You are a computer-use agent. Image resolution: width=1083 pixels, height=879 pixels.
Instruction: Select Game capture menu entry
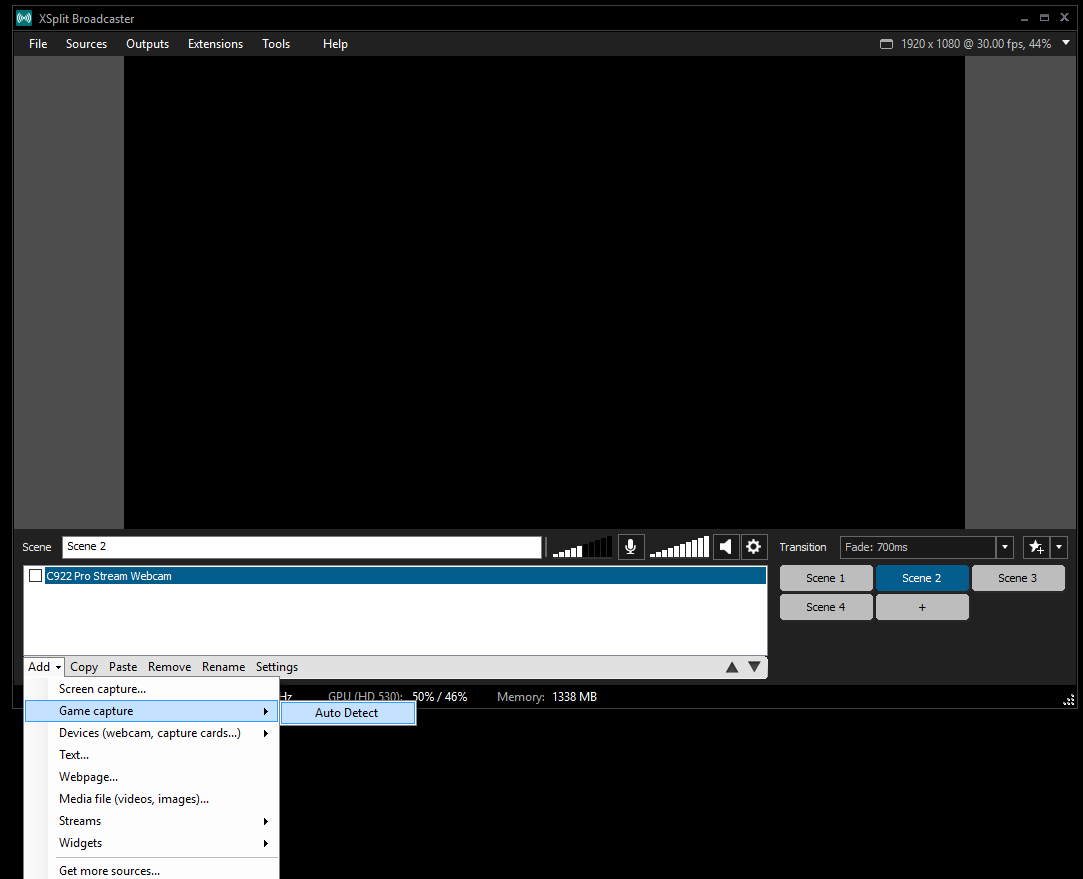[152, 711]
